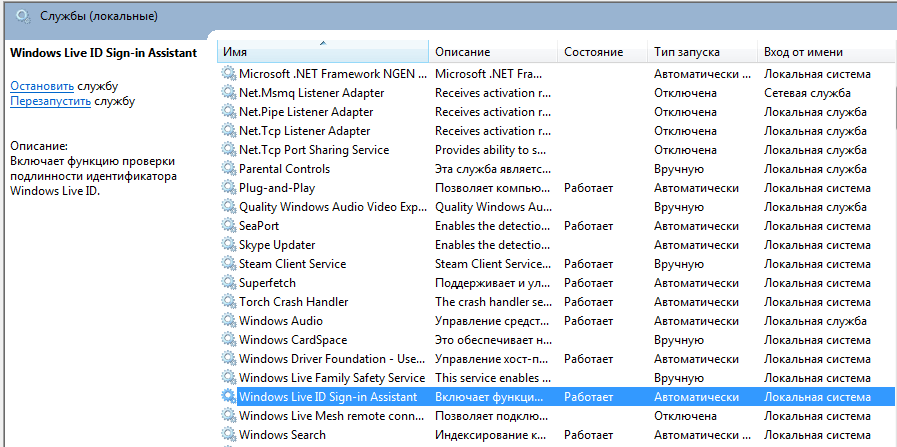Click gear icon of Skype Updater service
897x447 pixels.
229,245
